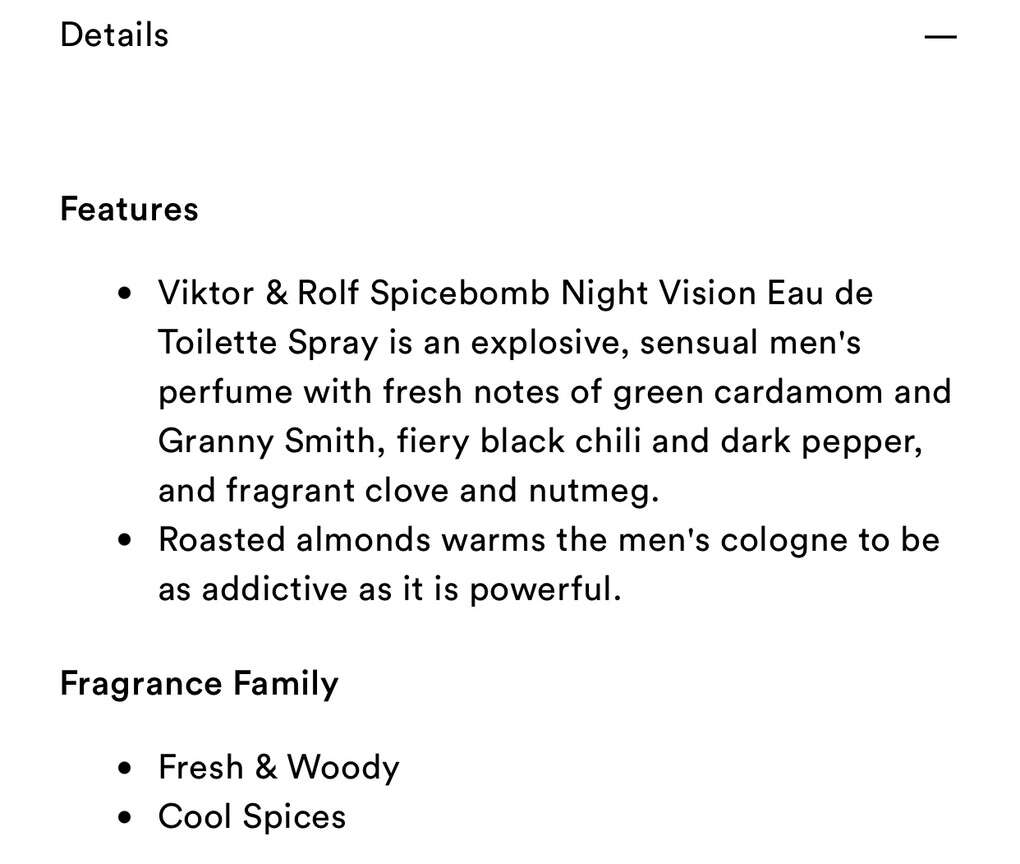Select the Fresh & Woody list item
The height and width of the screenshot is (864, 1020).
[x=278, y=768]
